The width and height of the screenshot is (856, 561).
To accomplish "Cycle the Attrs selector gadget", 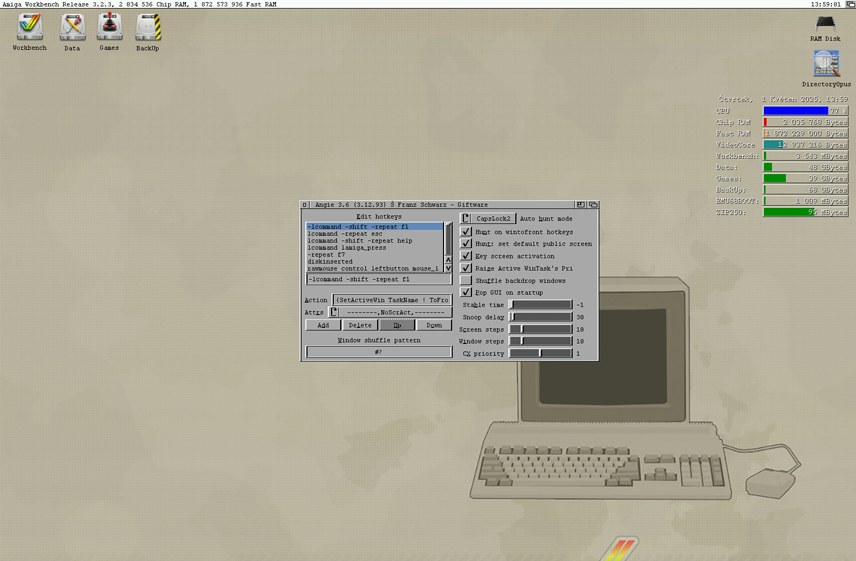I will coord(334,313).
